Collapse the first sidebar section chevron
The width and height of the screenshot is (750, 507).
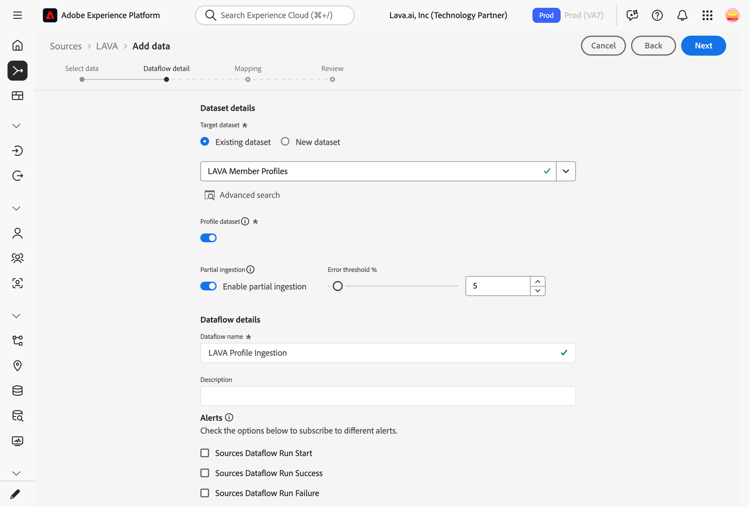(x=16, y=126)
